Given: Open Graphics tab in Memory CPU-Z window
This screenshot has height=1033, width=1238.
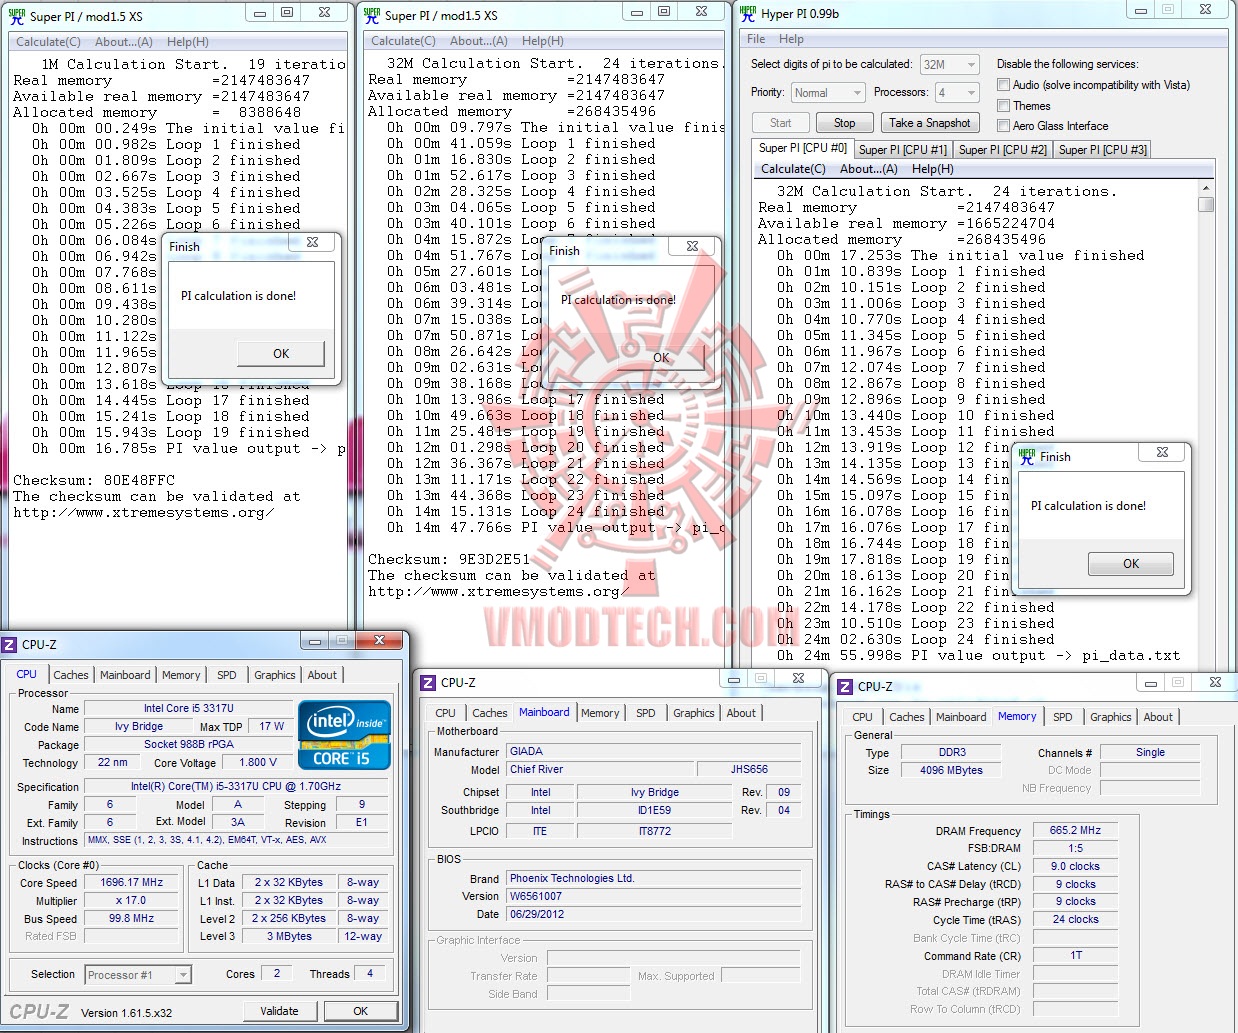Looking at the screenshot, I should (1111, 717).
